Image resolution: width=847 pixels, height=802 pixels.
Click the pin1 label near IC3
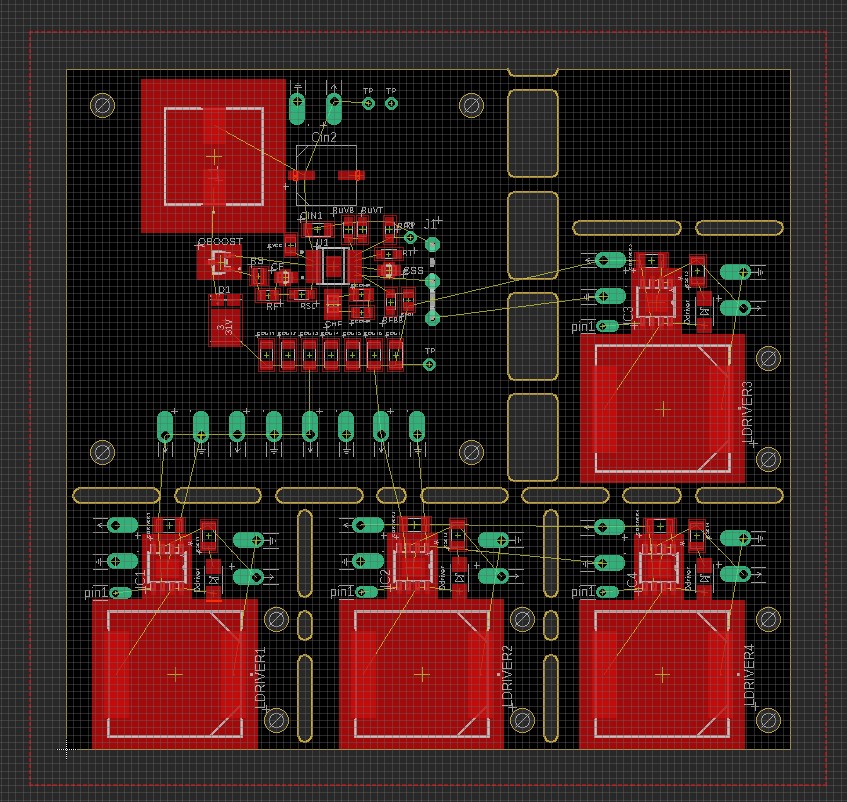pyautogui.click(x=582, y=325)
